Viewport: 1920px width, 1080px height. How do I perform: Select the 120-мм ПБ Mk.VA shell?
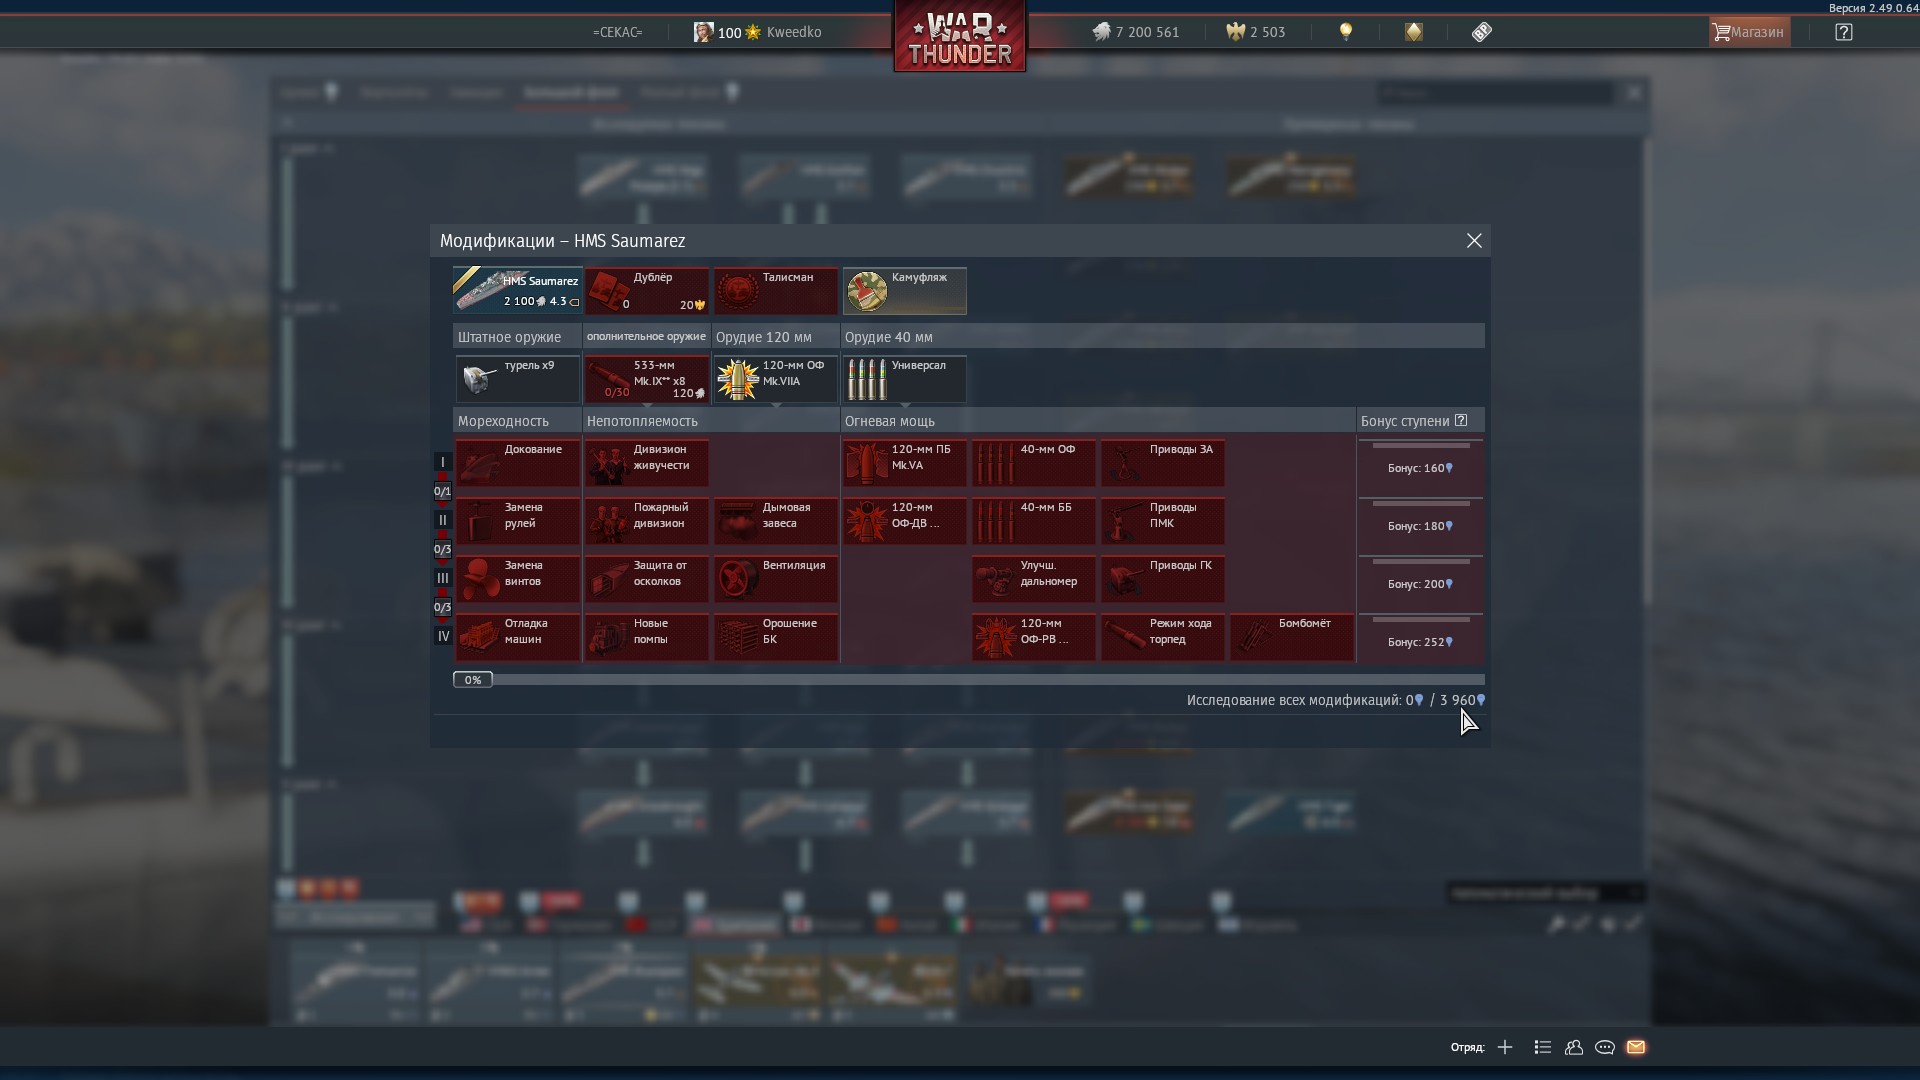pyautogui.click(x=904, y=463)
